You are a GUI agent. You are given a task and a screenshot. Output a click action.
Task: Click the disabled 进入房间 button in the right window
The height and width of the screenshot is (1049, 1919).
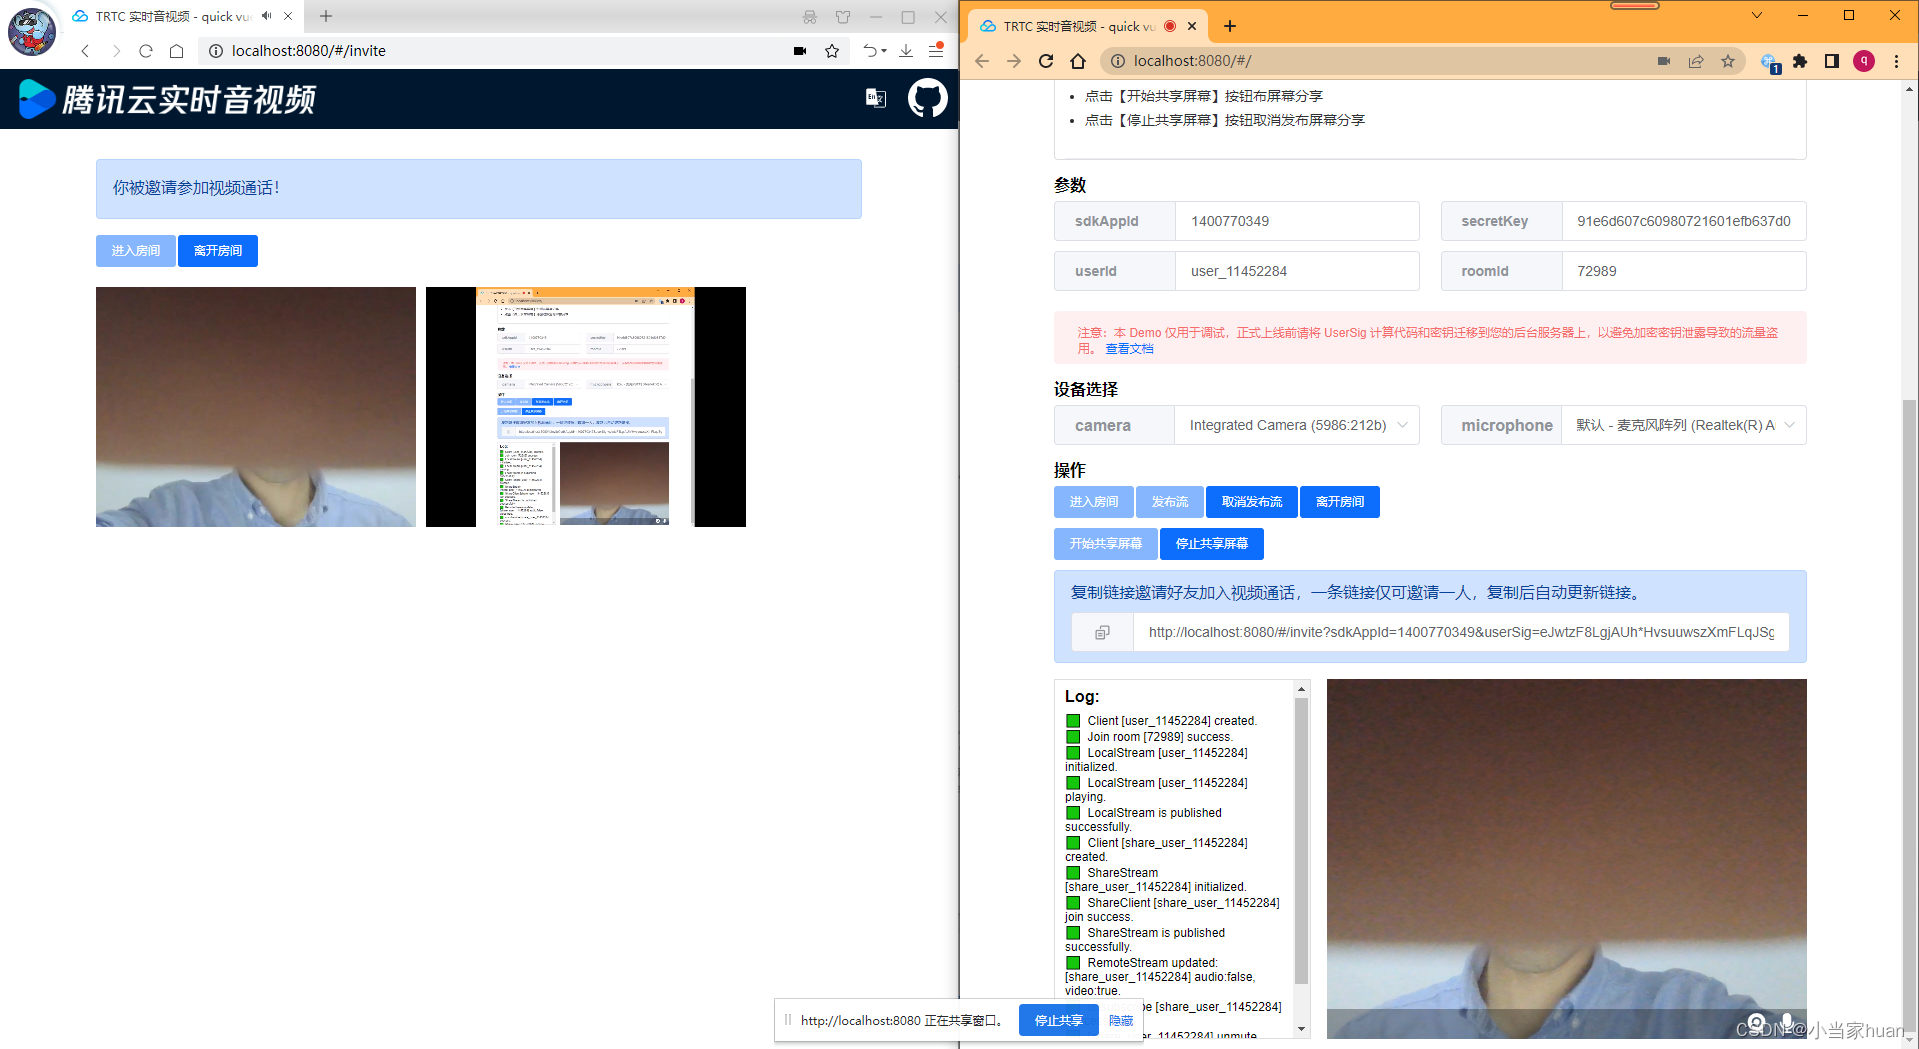[1094, 502]
